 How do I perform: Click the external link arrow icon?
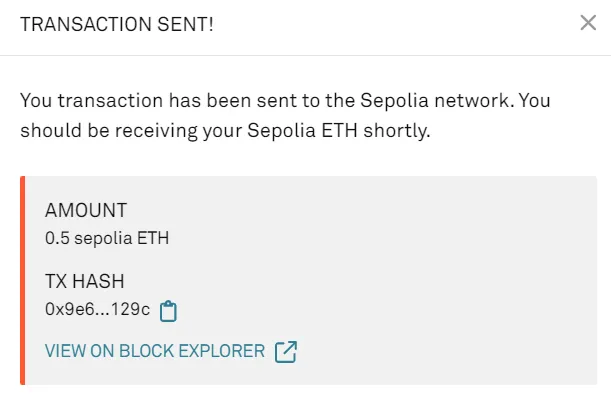286,352
